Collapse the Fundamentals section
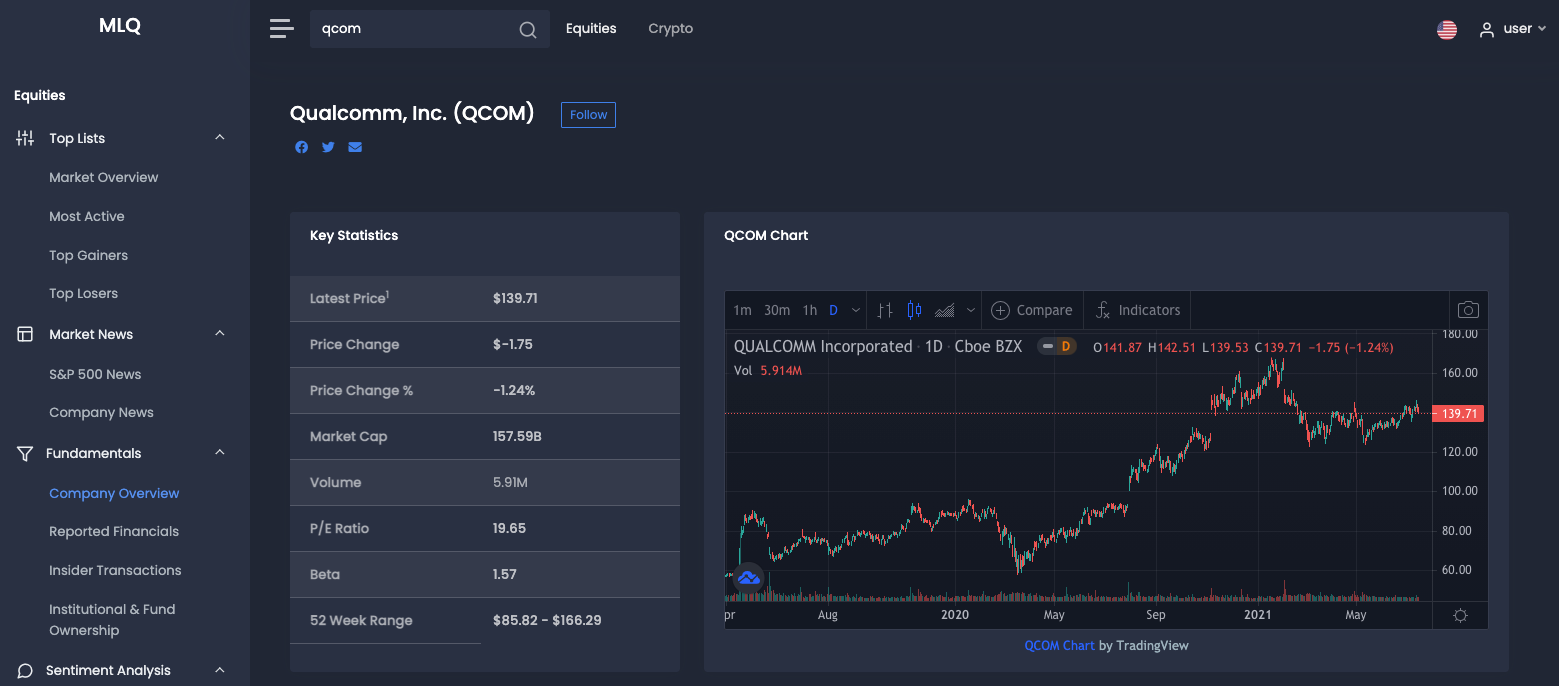The height and width of the screenshot is (686, 1559). click(x=220, y=453)
